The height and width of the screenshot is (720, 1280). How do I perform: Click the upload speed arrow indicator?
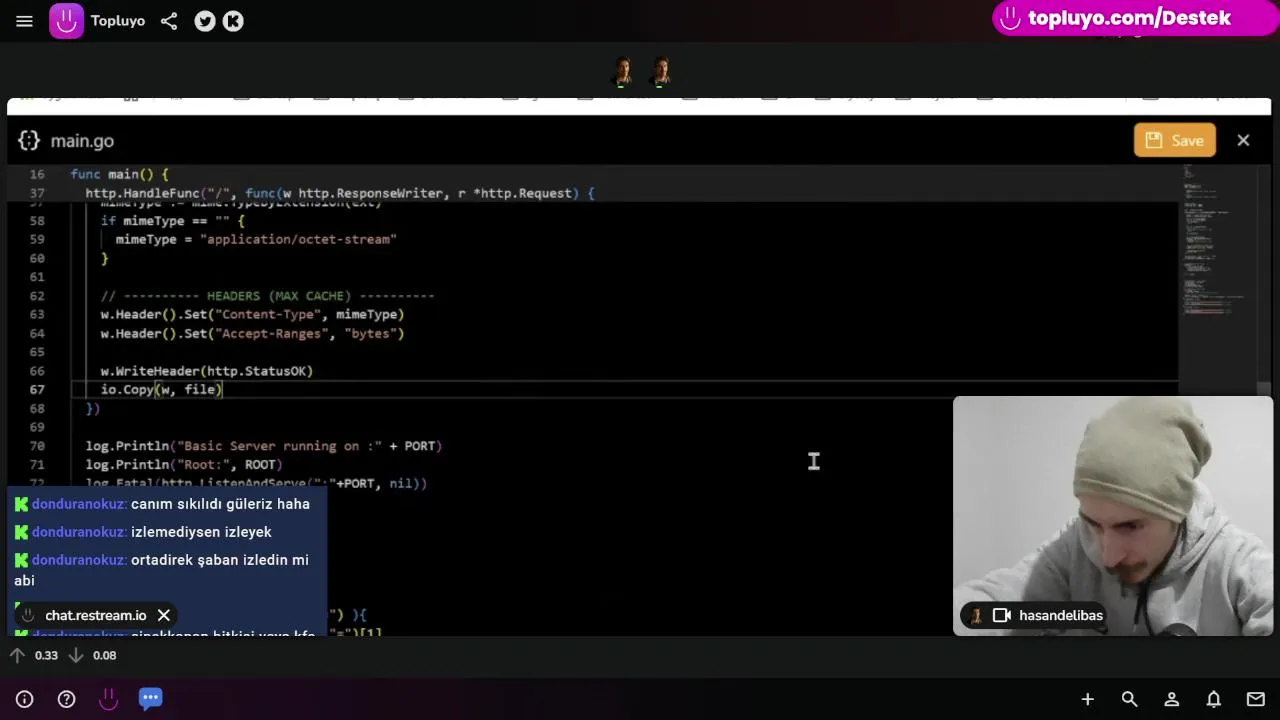coord(17,655)
